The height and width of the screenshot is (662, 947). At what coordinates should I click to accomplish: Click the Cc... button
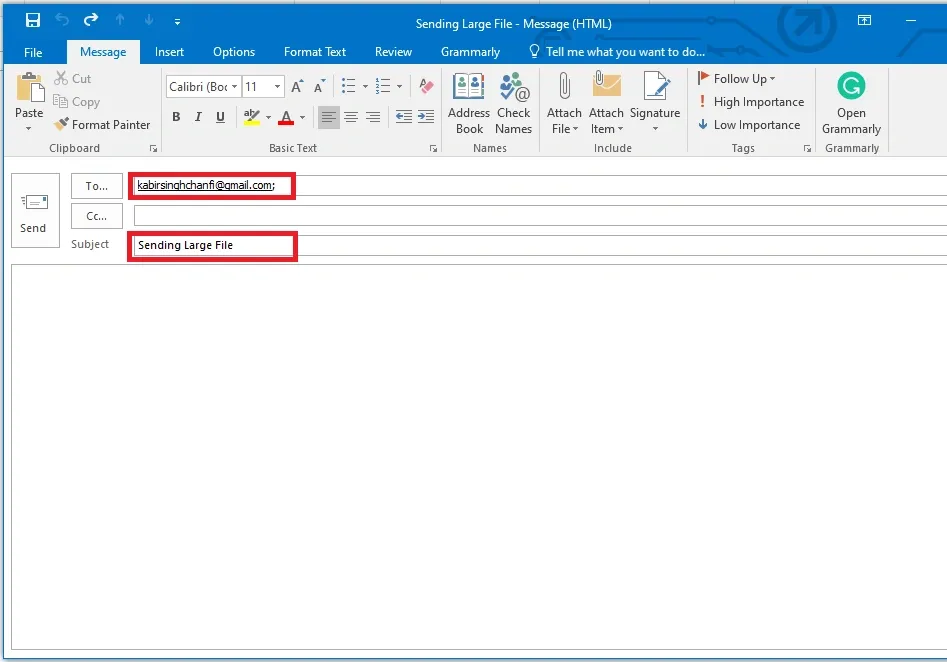click(x=97, y=216)
